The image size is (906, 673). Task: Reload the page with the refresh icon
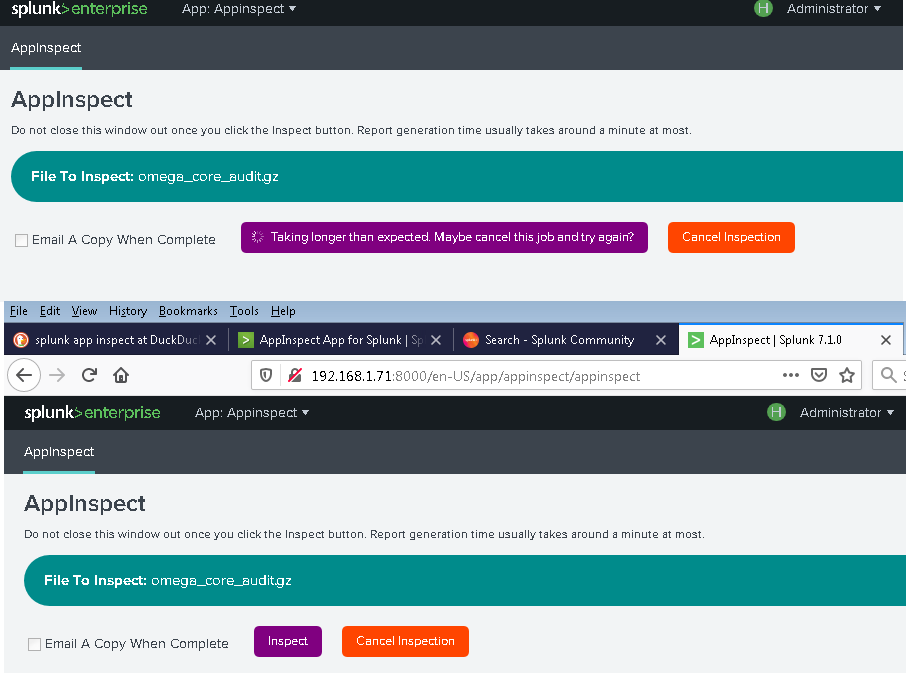point(89,375)
